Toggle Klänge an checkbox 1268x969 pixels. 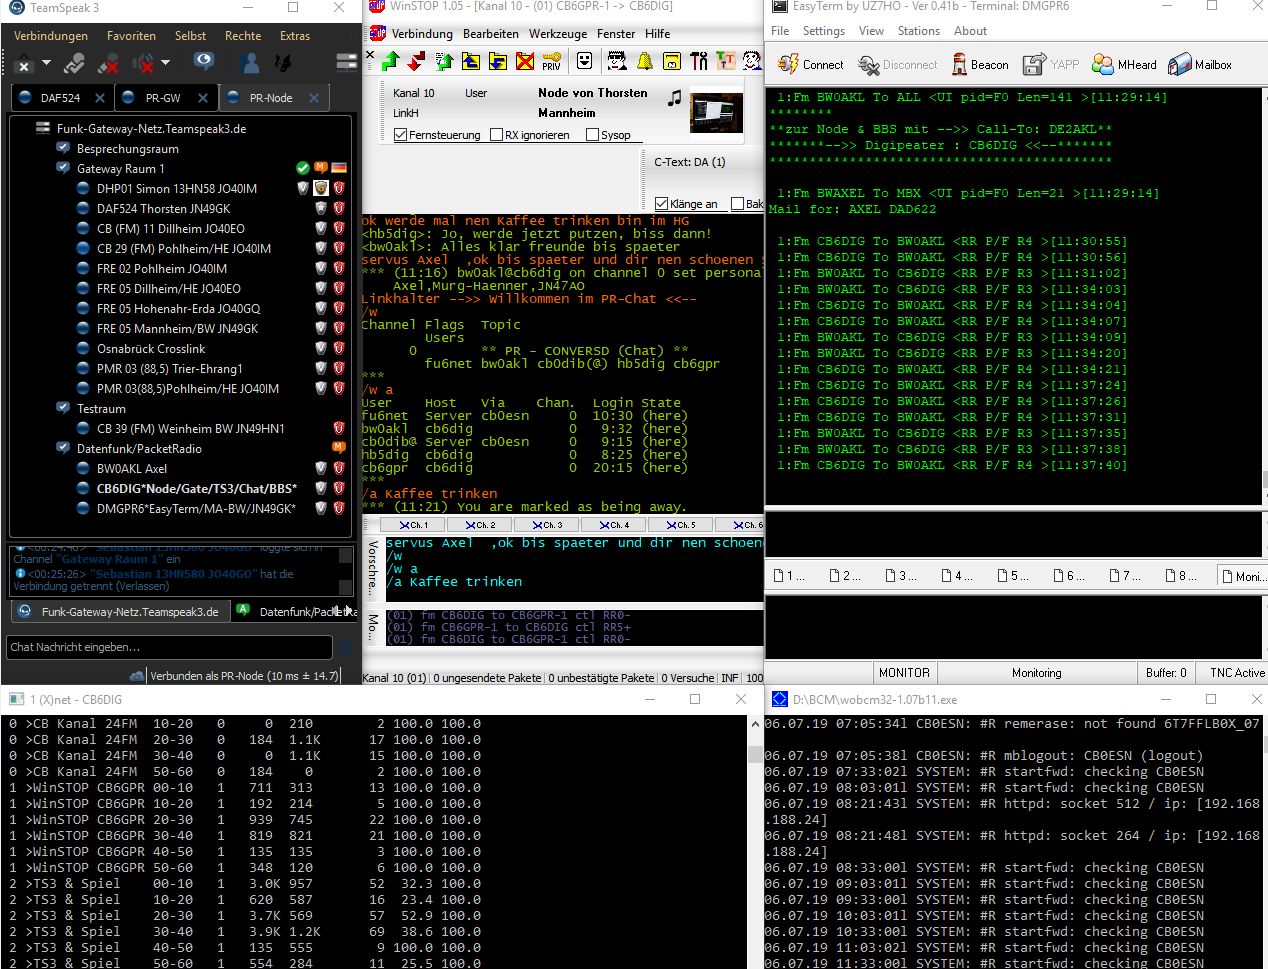[661, 204]
